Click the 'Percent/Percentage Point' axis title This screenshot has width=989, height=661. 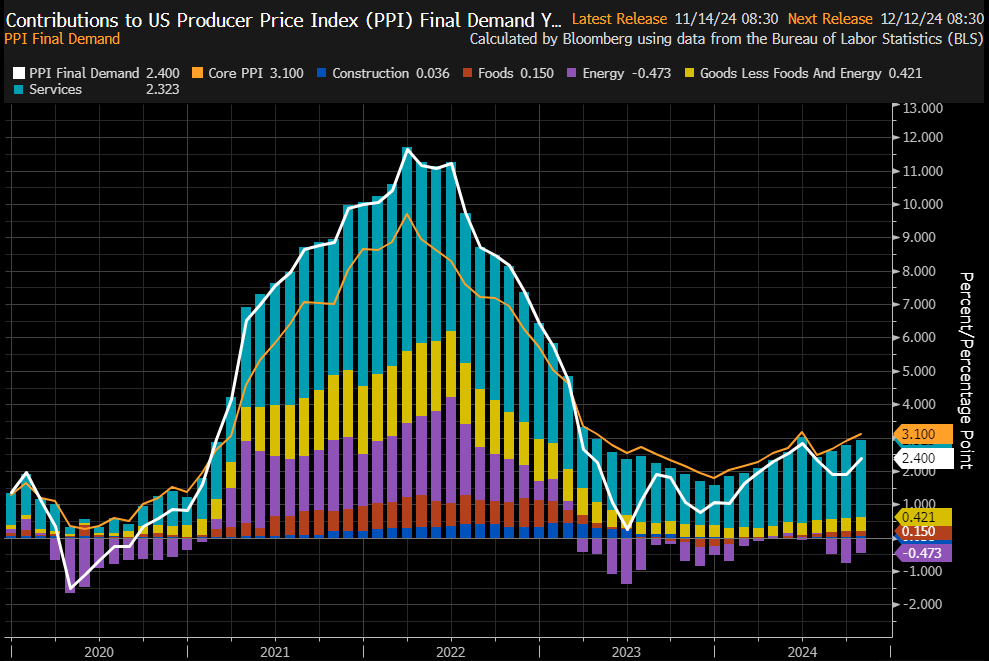(966, 371)
